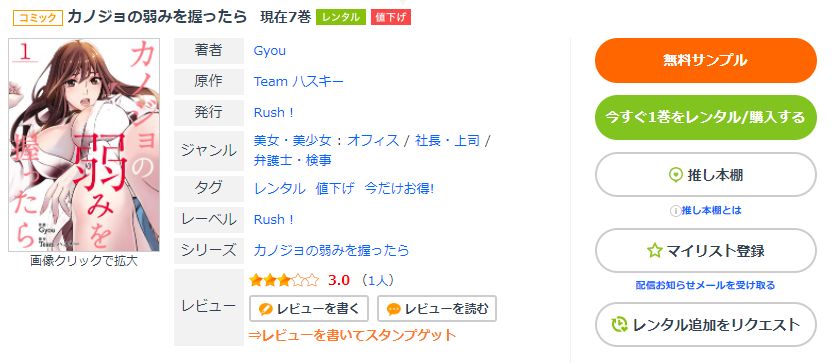Enlarge the manga cover thumbnail
Viewport: 840px width, 363px height.
84,145
